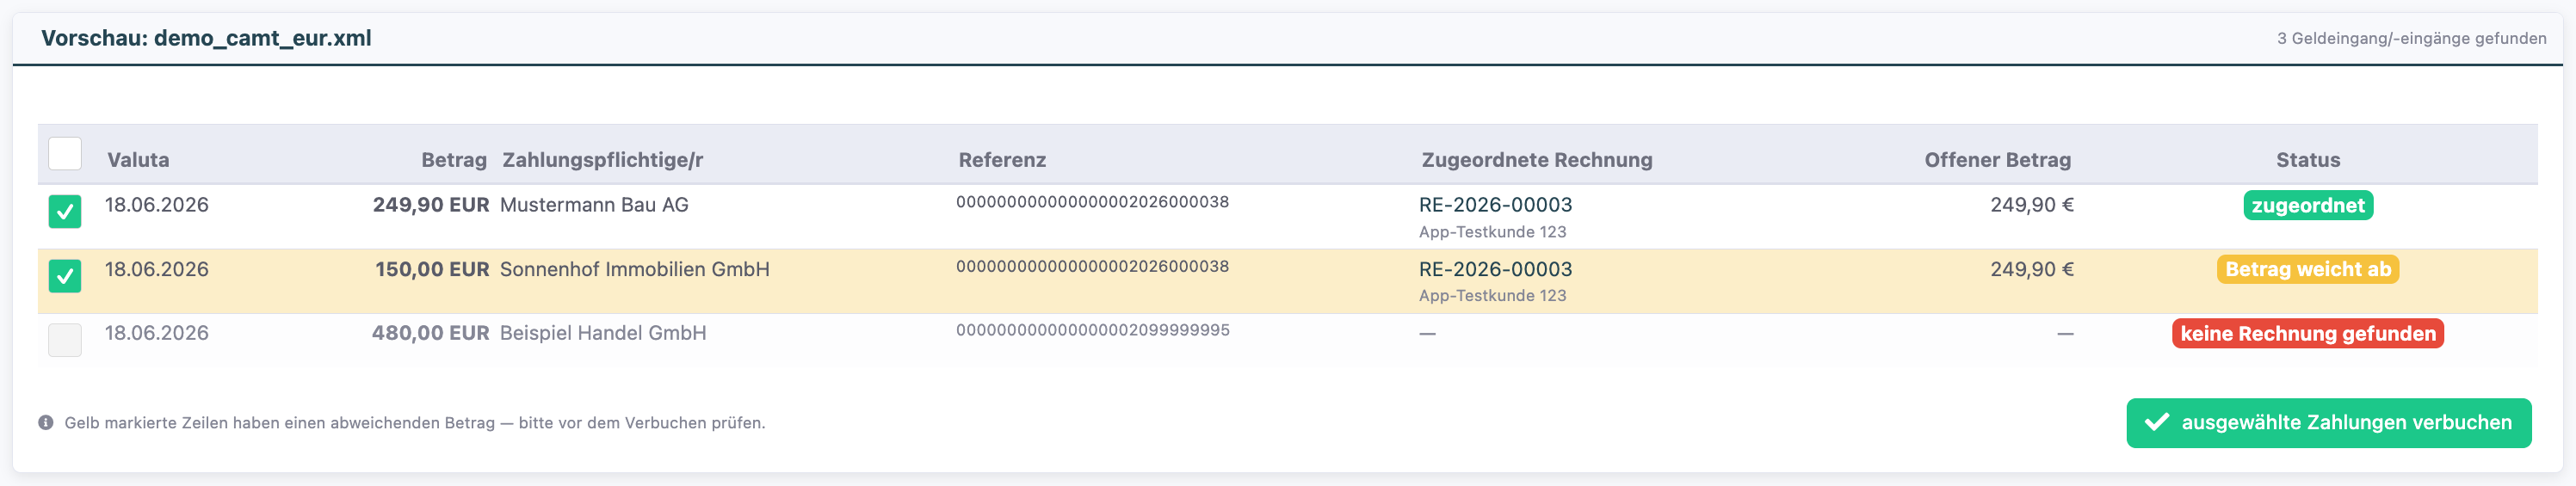Click the 'Gelb markierte Zeilen' hint text
Image resolution: width=2576 pixels, height=486 pixels.
(415, 423)
